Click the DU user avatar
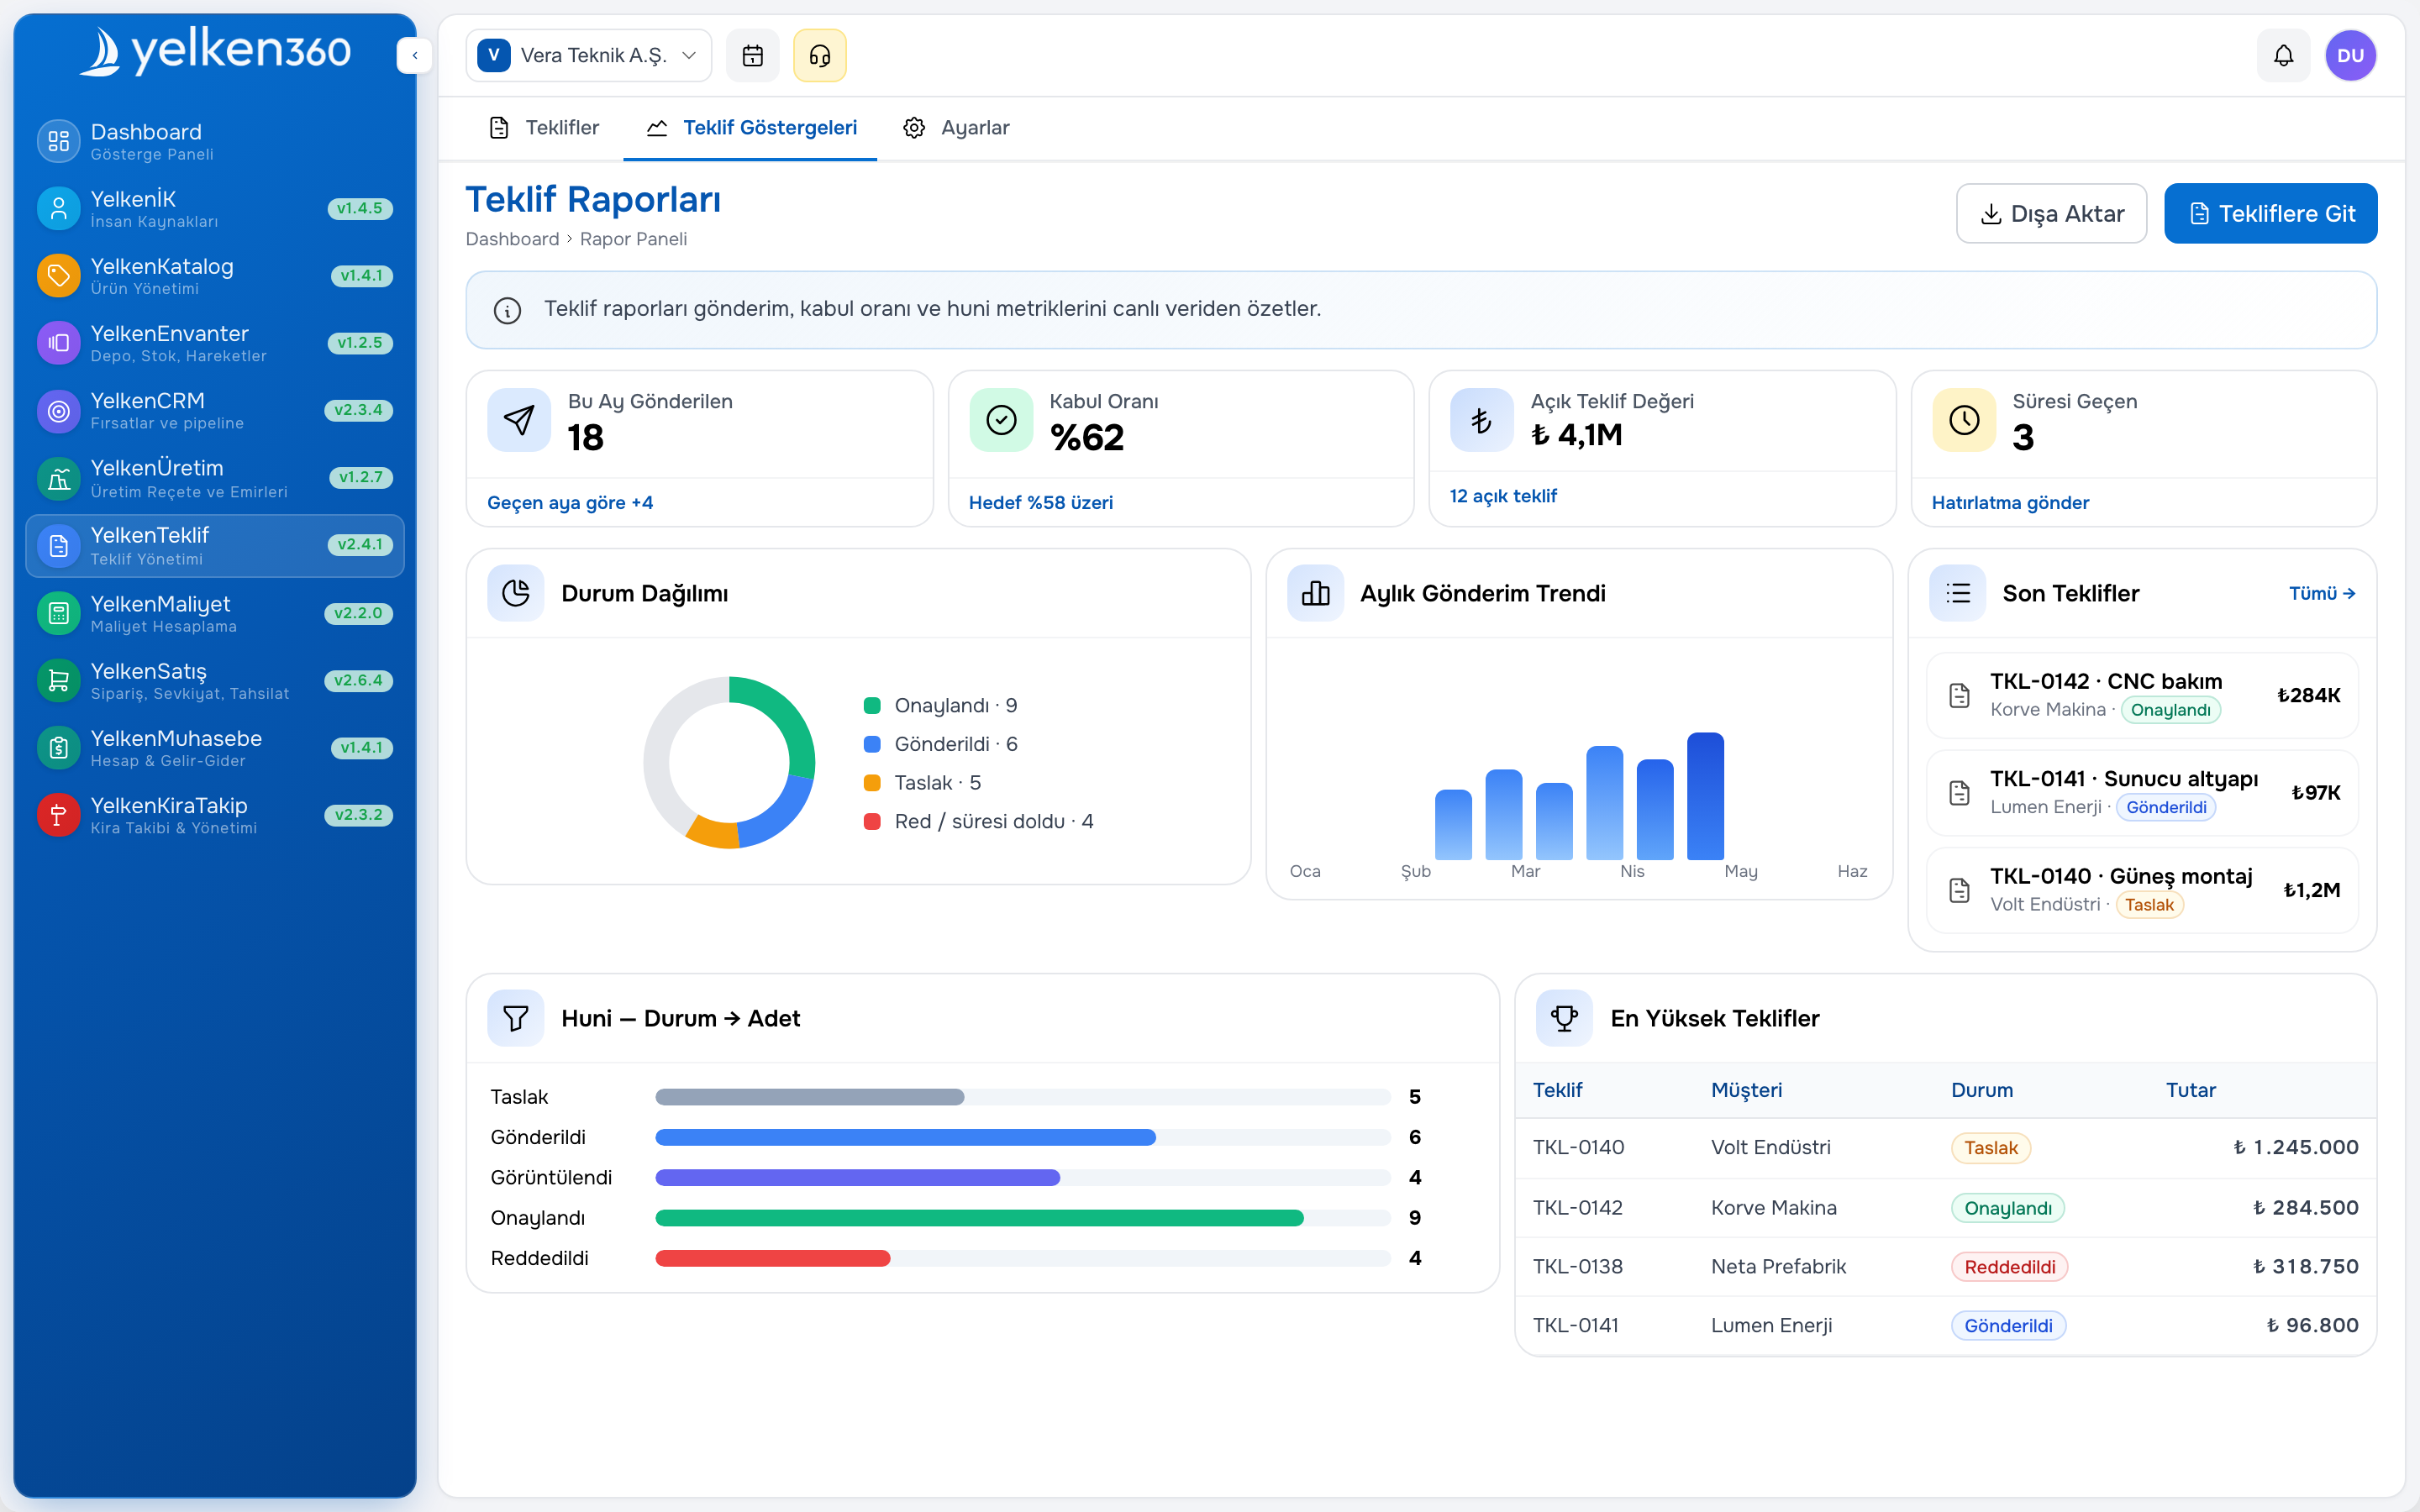This screenshot has width=2420, height=1512. tap(2350, 55)
